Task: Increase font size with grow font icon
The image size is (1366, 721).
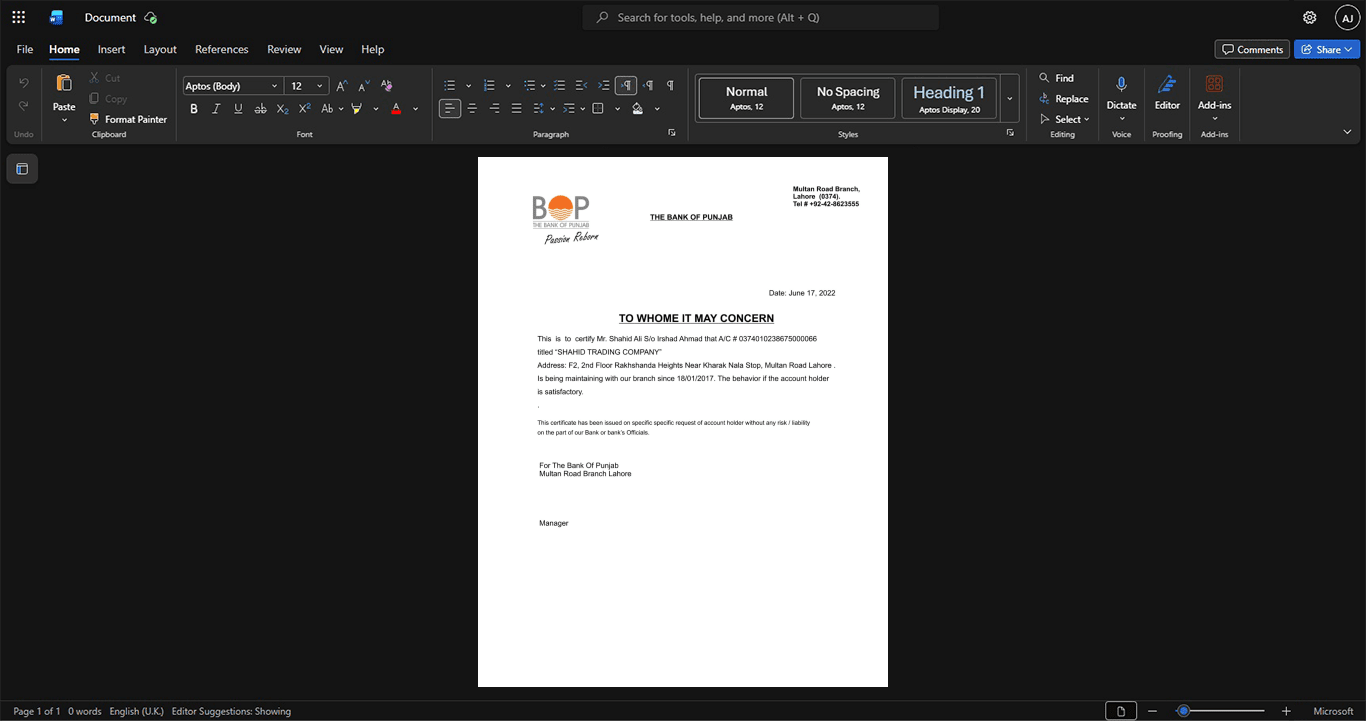Action: [342, 86]
